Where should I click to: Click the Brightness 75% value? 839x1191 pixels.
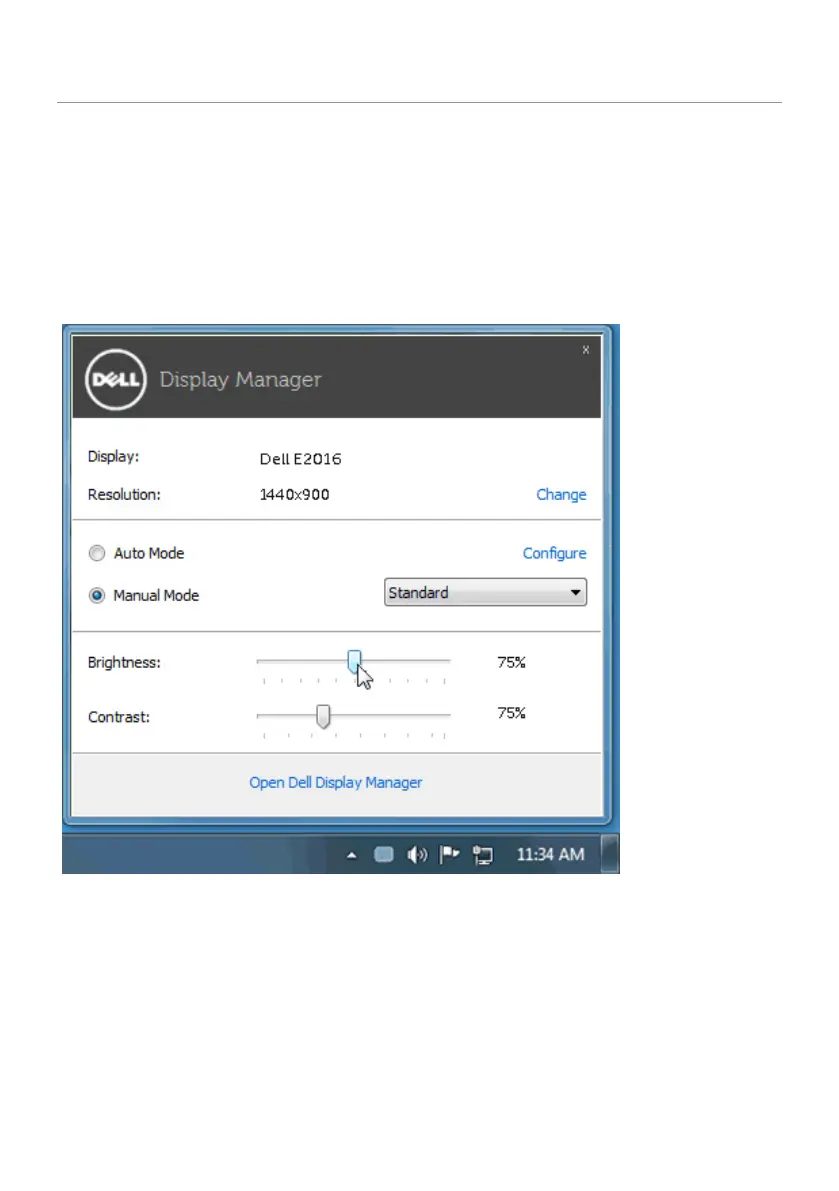tap(511, 662)
